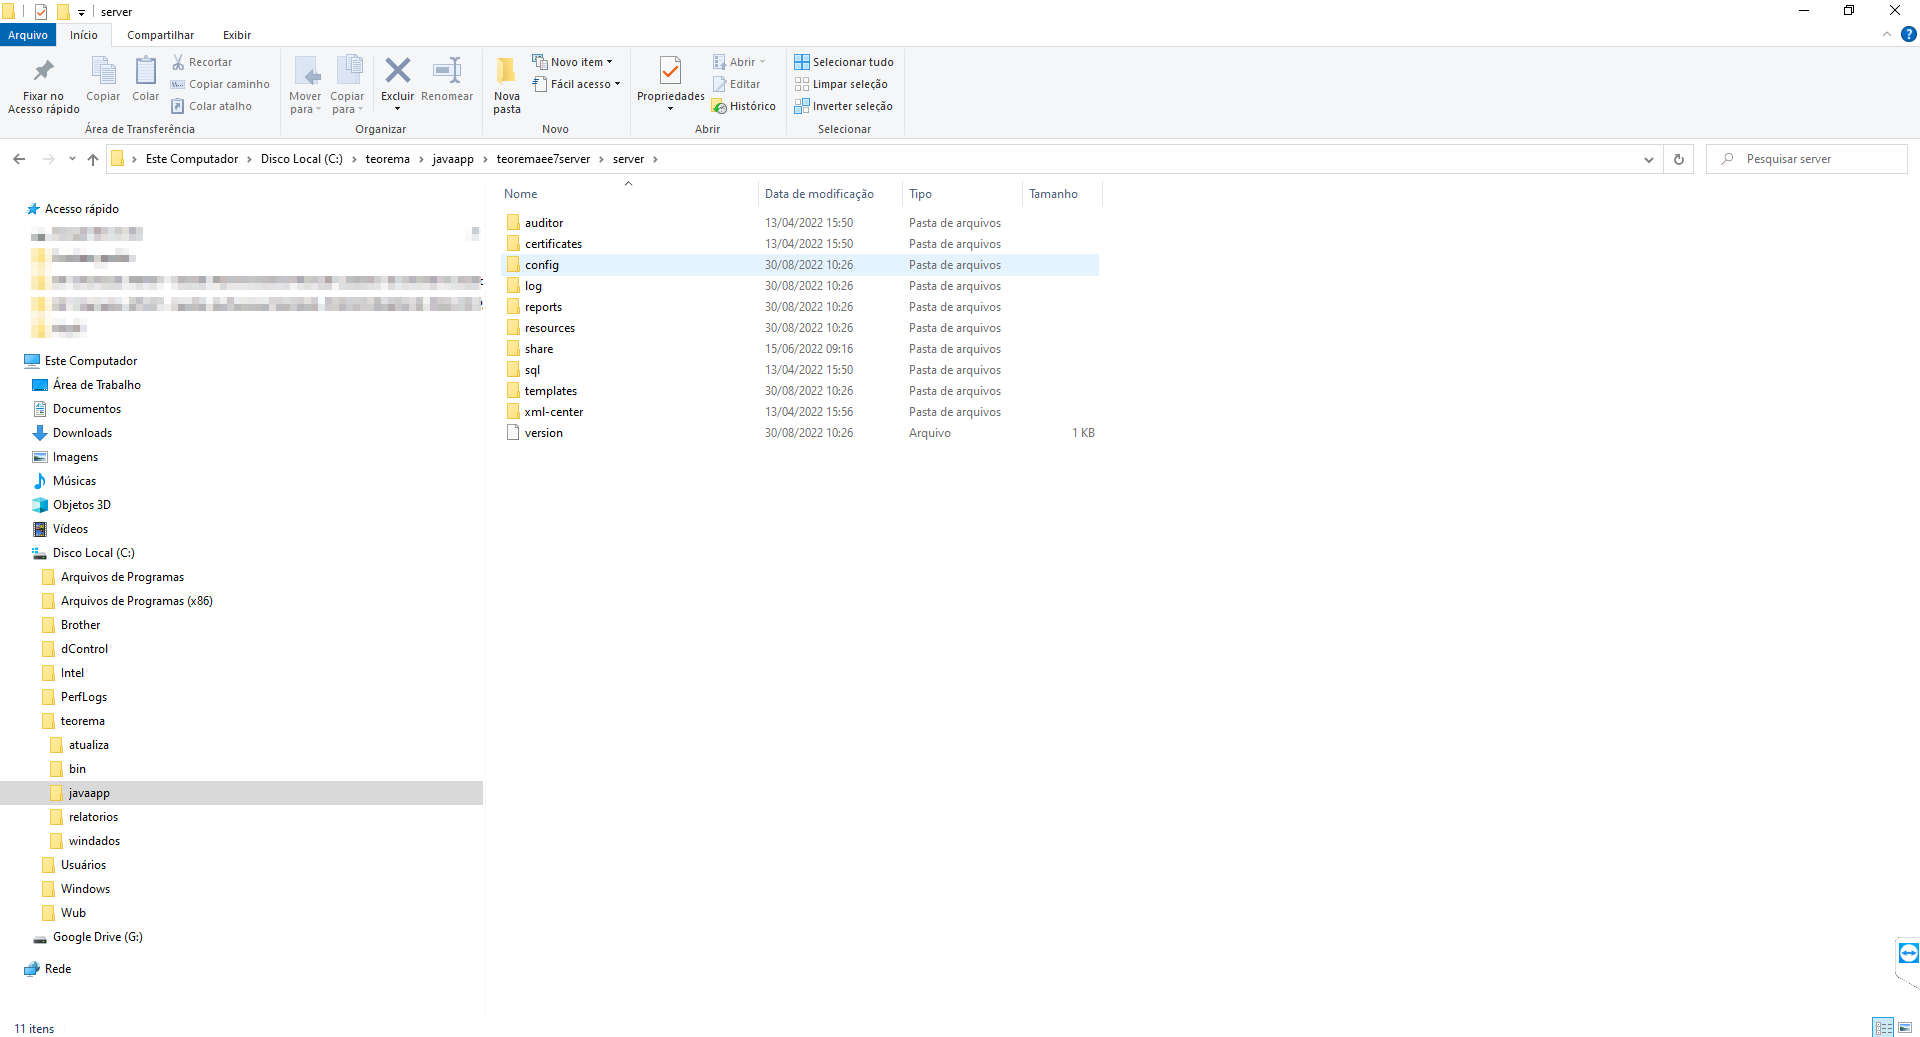Switch to large icons view in status bar
Viewport: 1920px width, 1037px height.
[x=1905, y=1027]
